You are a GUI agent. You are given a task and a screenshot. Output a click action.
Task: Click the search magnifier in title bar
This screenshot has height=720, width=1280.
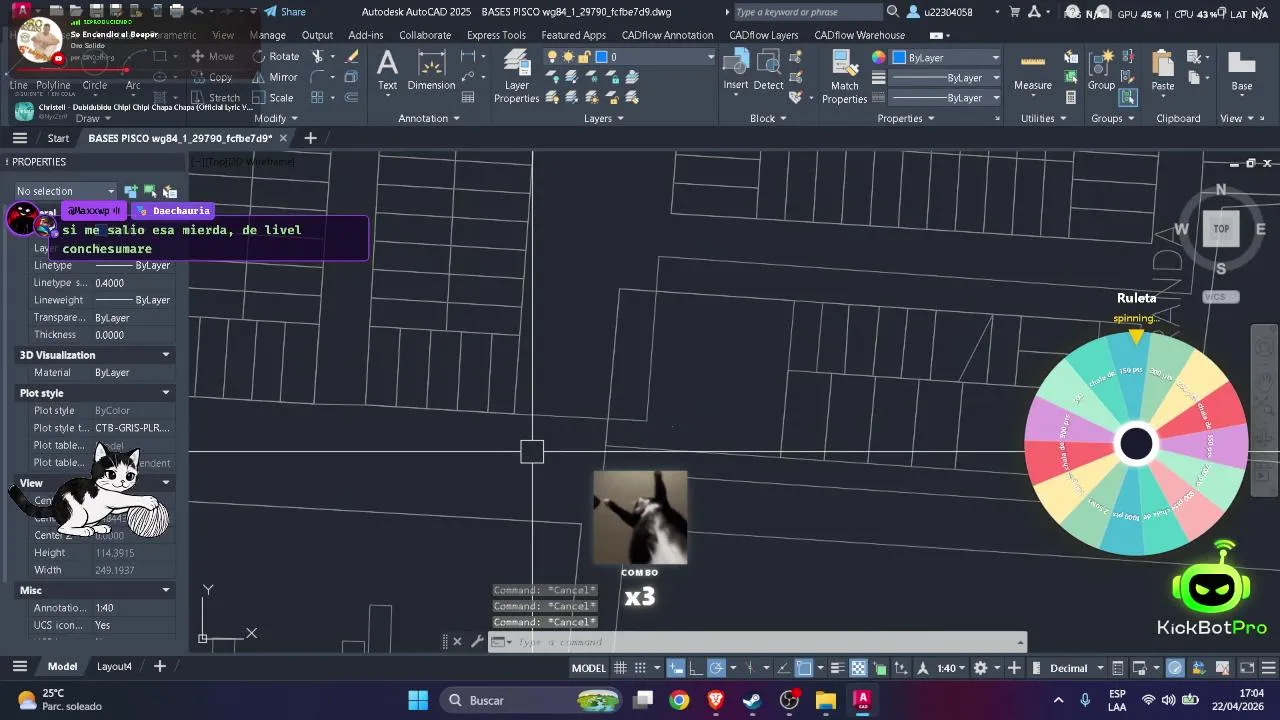click(x=892, y=12)
